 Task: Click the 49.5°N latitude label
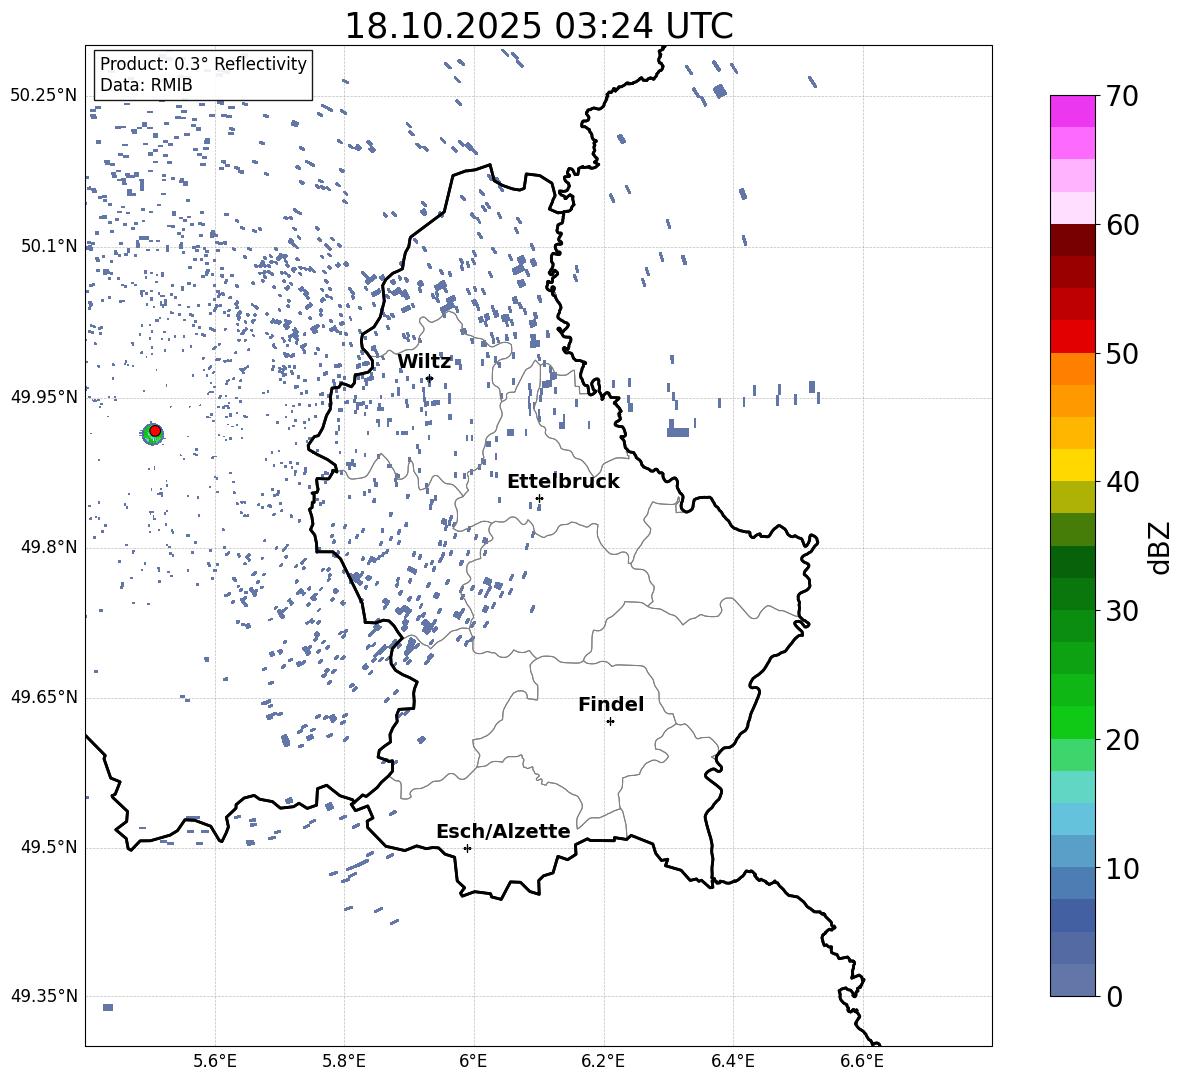[x=48, y=848]
